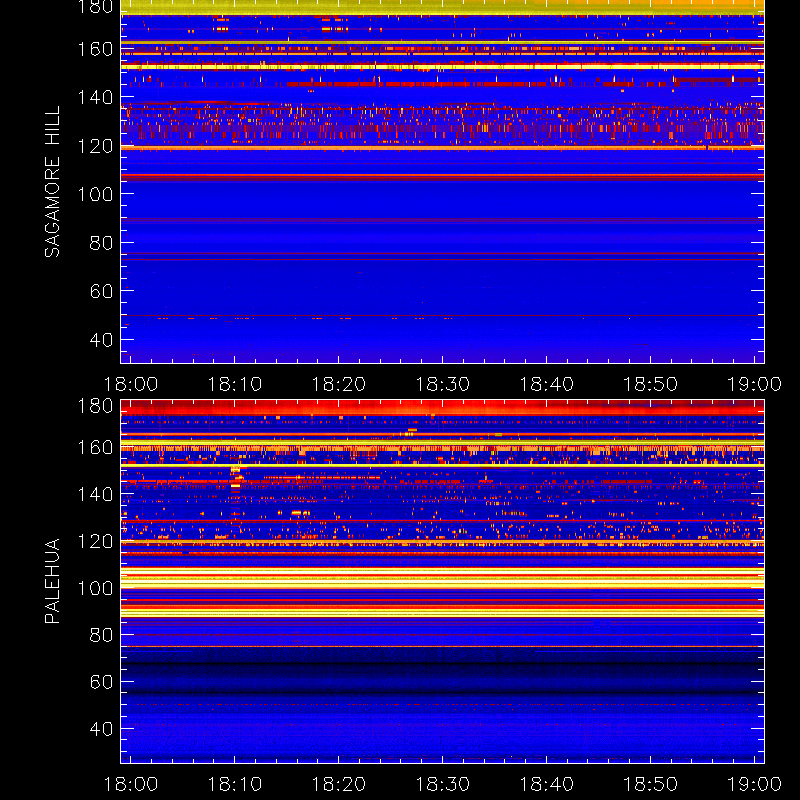The width and height of the screenshot is (800, 800).
Task: Click the 18:30 time label under the Sagamore Hill plot
Action: (x=442, y=384)
